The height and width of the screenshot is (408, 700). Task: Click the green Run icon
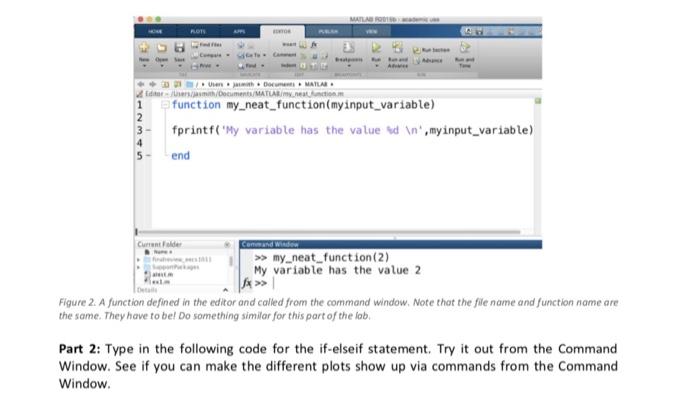pos(376,47)
